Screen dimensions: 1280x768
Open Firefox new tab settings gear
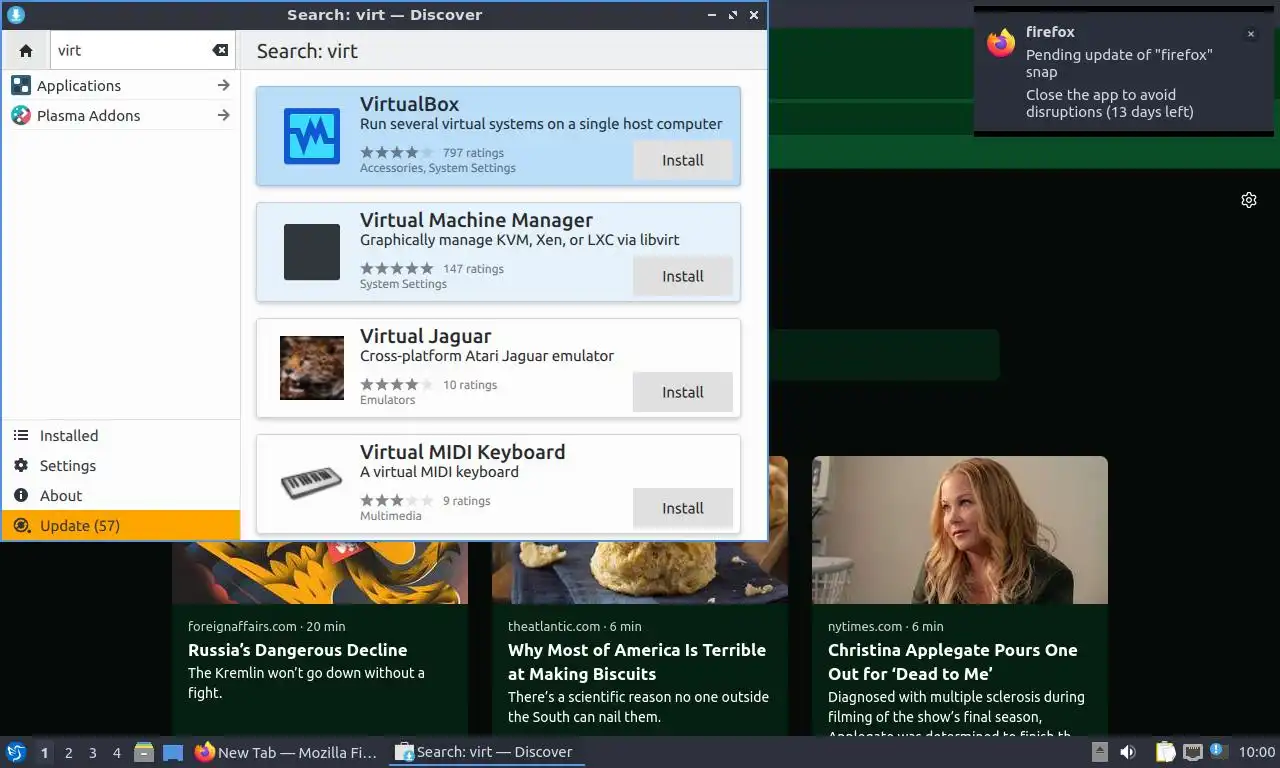click(x=1249, y=200)
